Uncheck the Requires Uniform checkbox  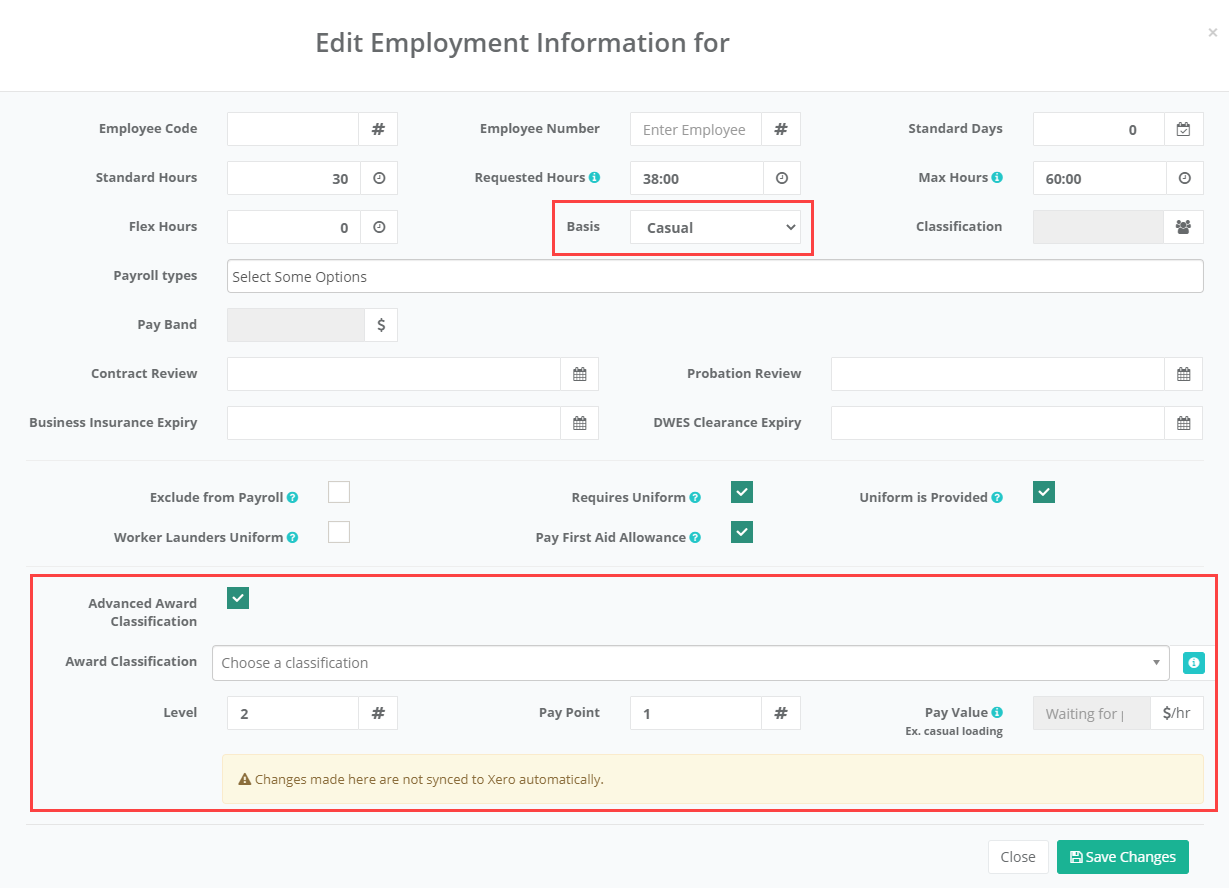click(742, 492)
